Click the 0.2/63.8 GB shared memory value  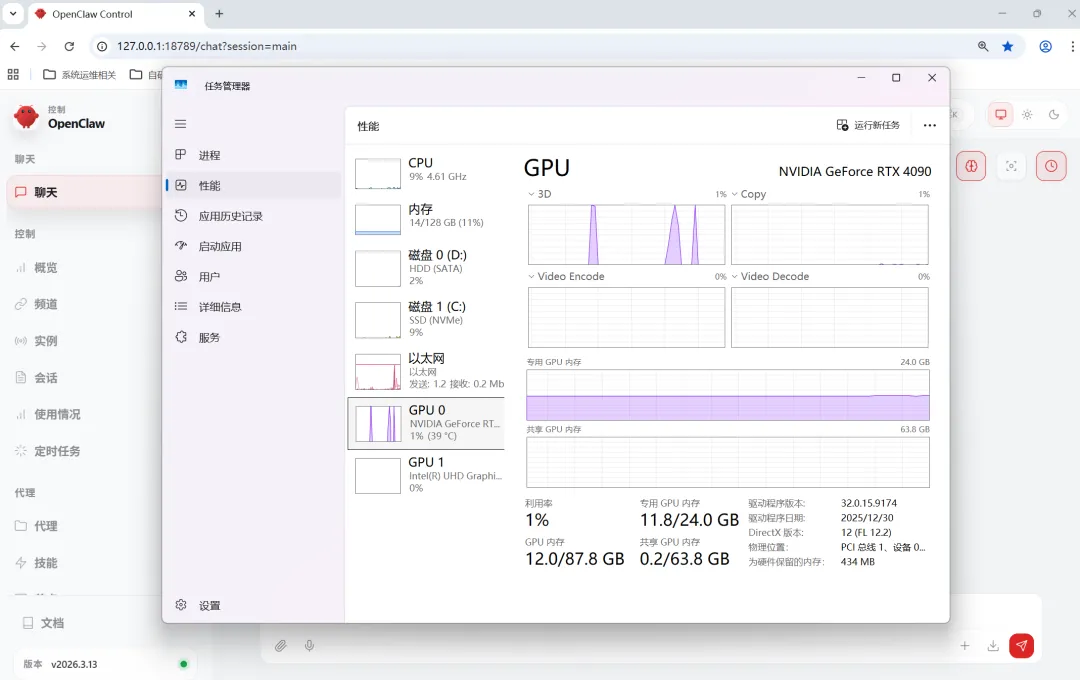pyautogui.click(x=684, y=559)
